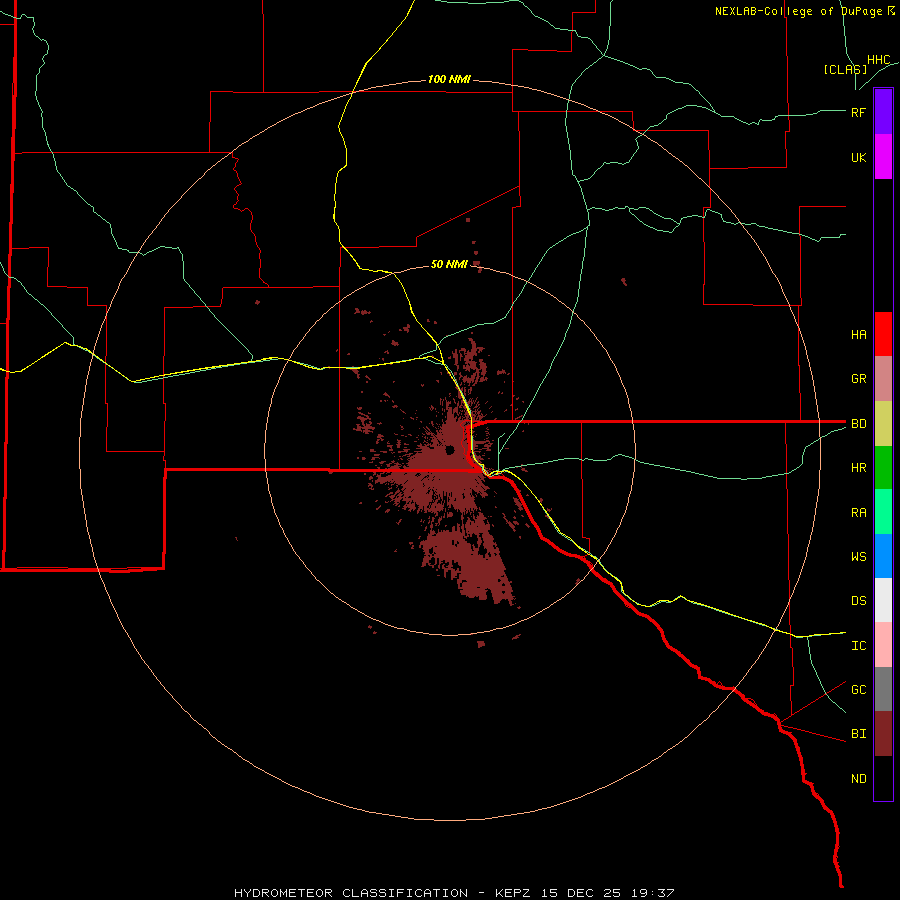This screenshot has height=900, width=900.
Task: Click the UK magenta legend swatch
Action: pos(883,157)
